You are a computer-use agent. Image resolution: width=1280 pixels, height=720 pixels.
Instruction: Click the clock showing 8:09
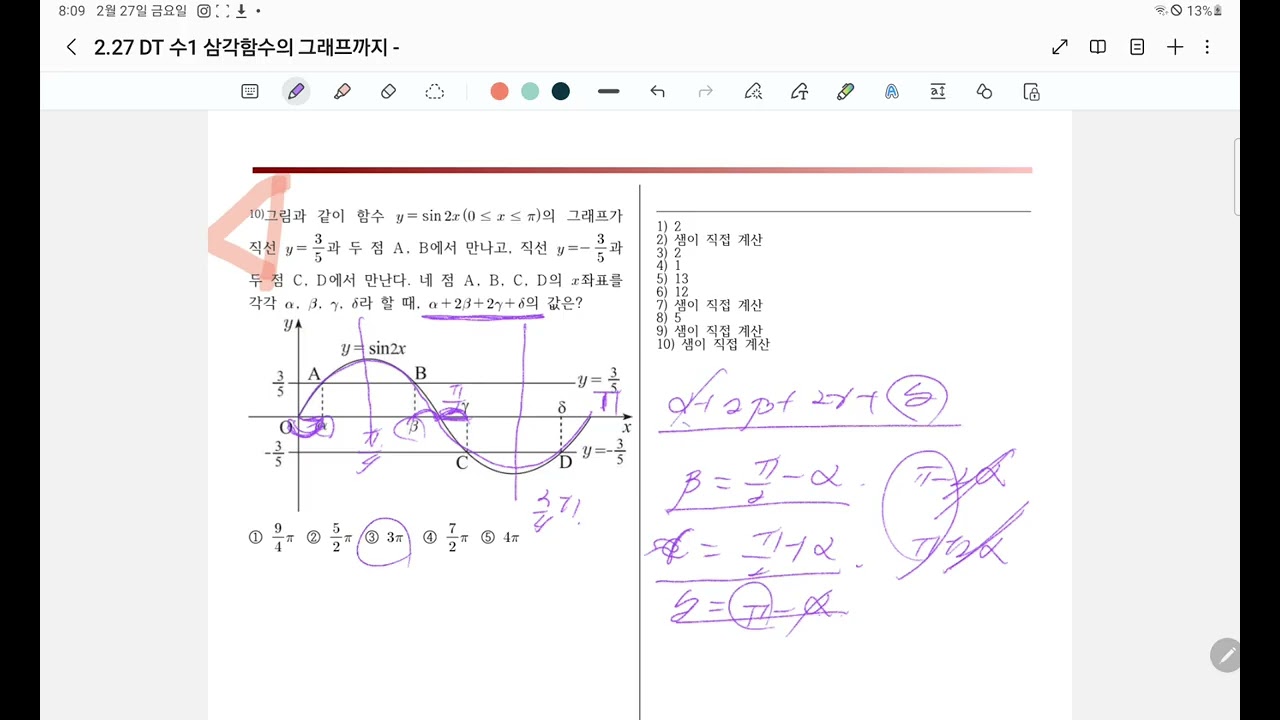tap(72, 11)
